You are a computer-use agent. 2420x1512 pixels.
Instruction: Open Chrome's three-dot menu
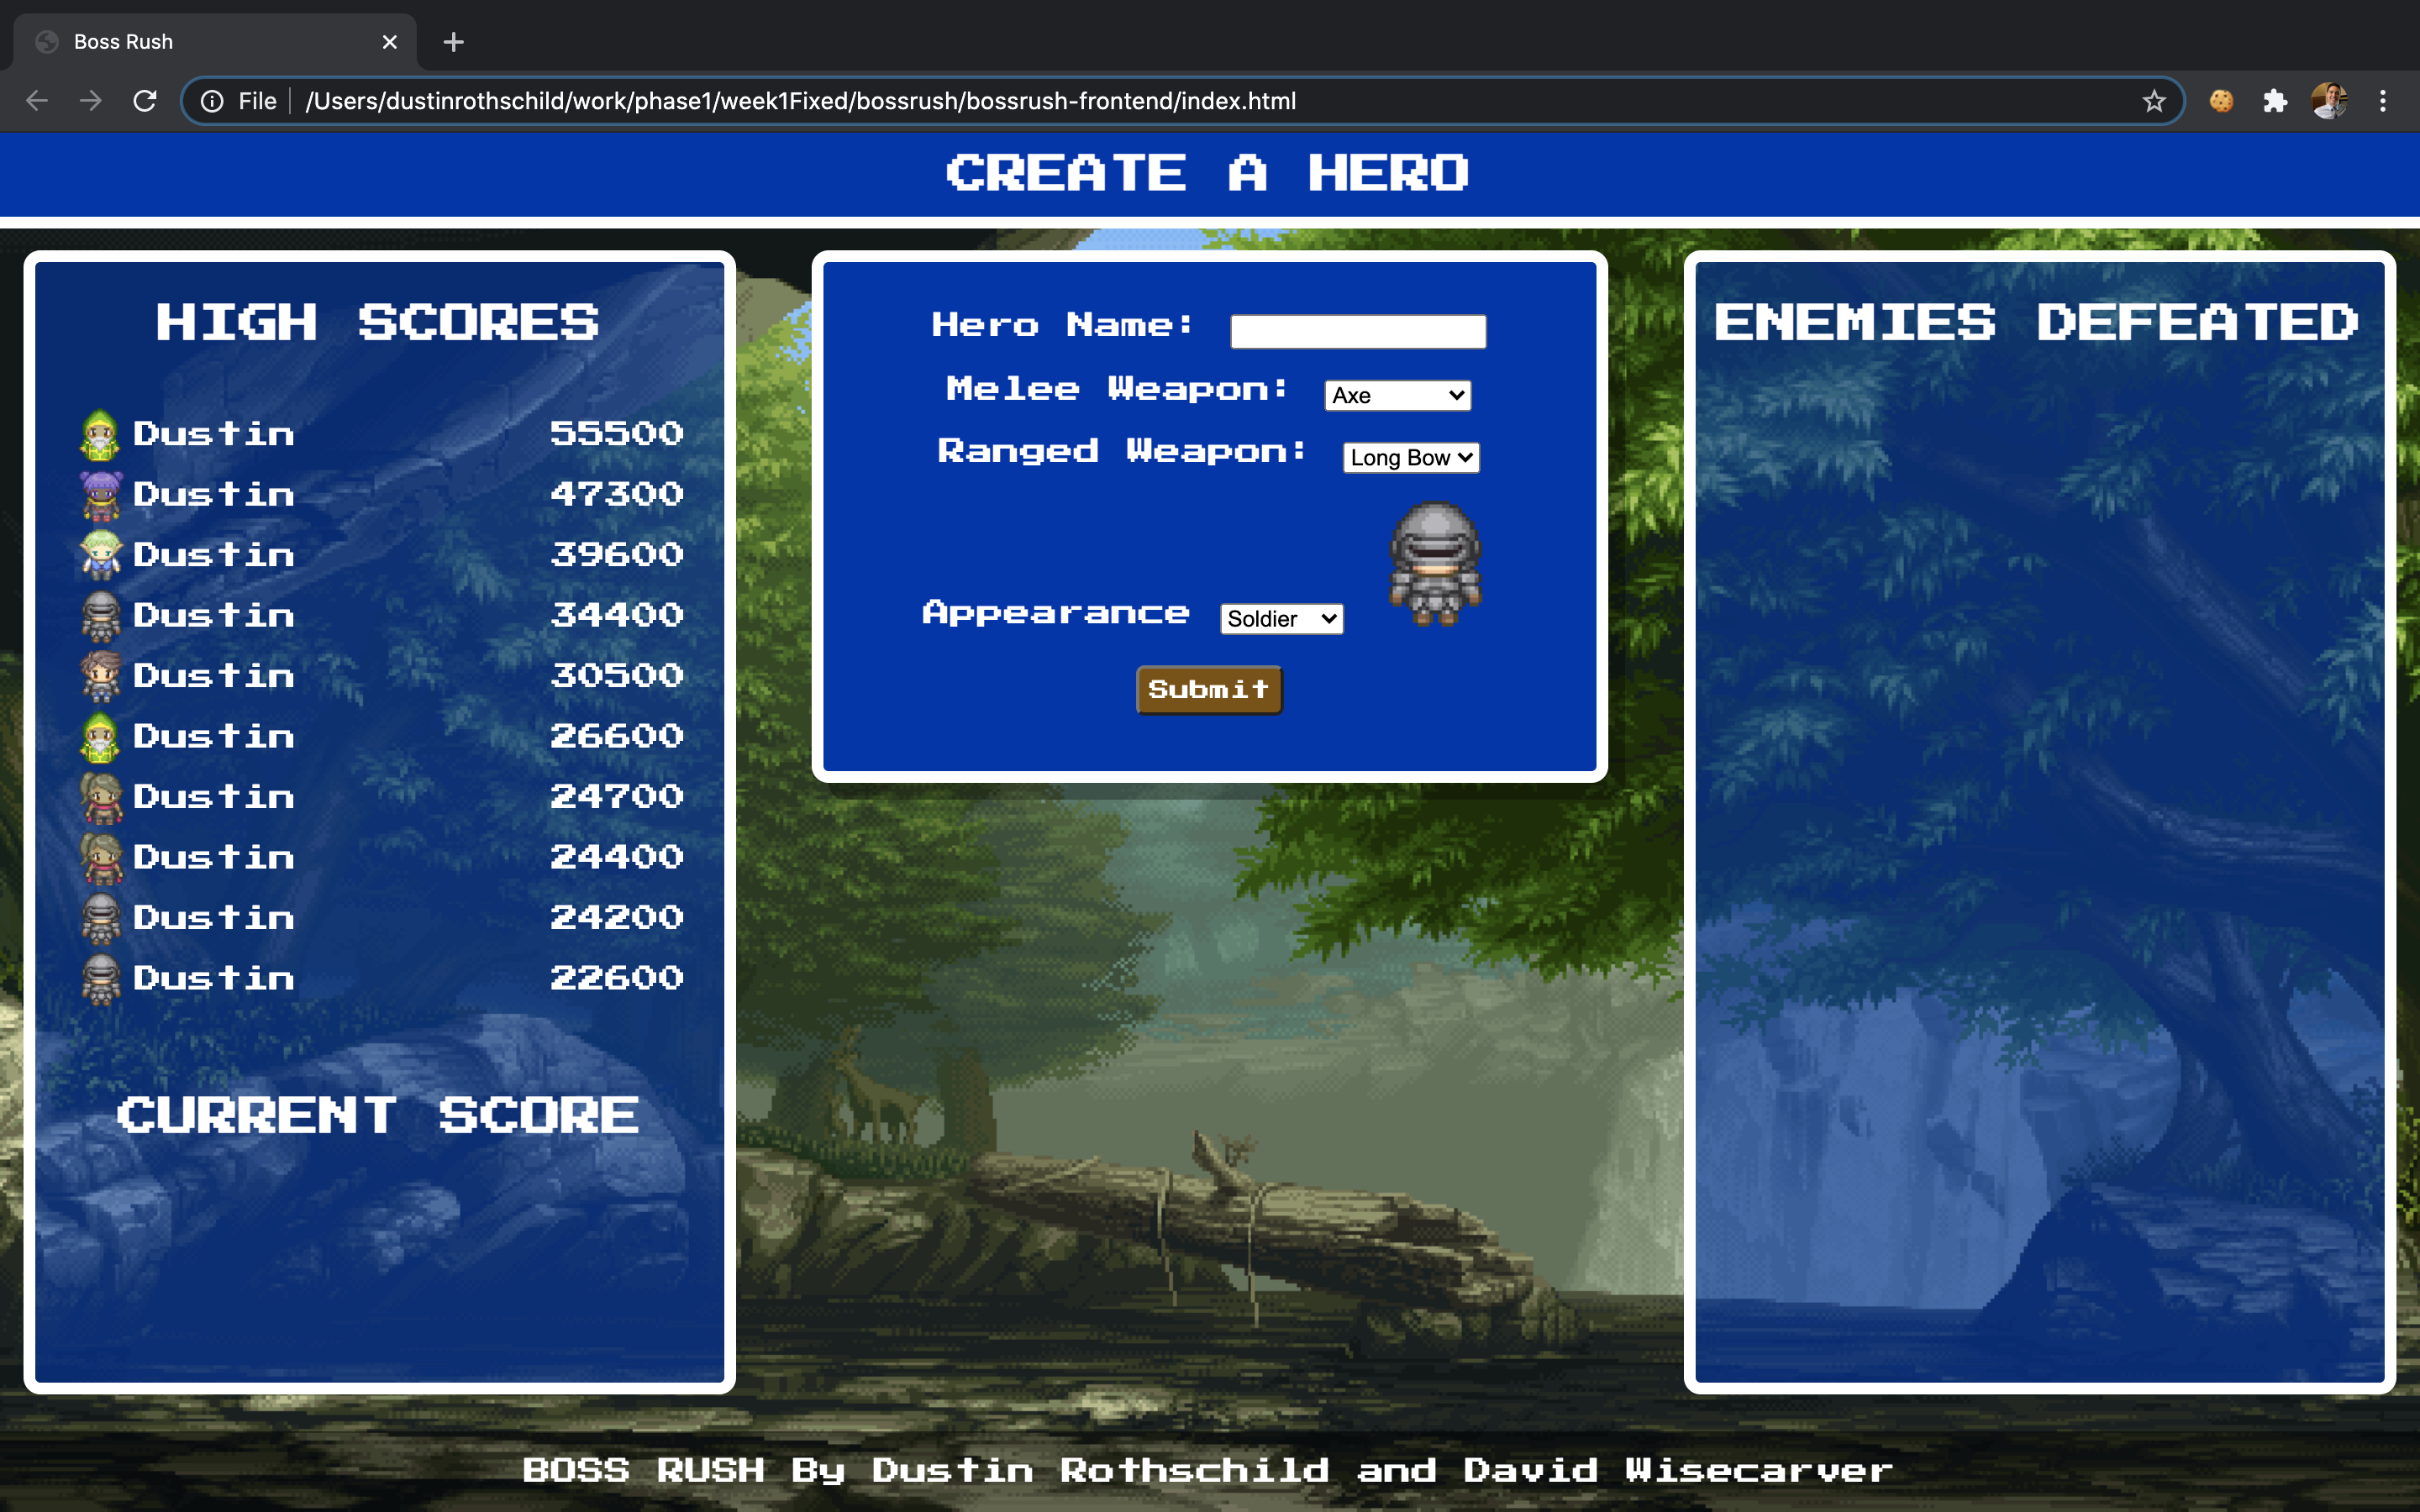pyautogui.click(x=2383, y=101)
